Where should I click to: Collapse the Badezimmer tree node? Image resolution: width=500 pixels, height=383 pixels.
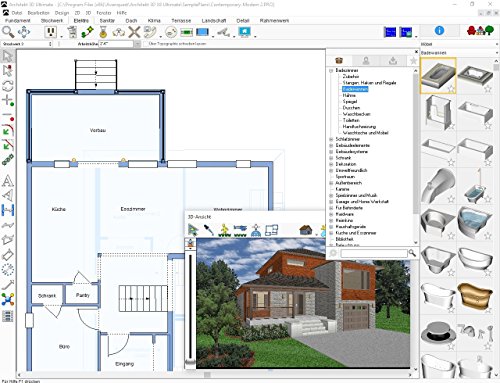point(331,71)
